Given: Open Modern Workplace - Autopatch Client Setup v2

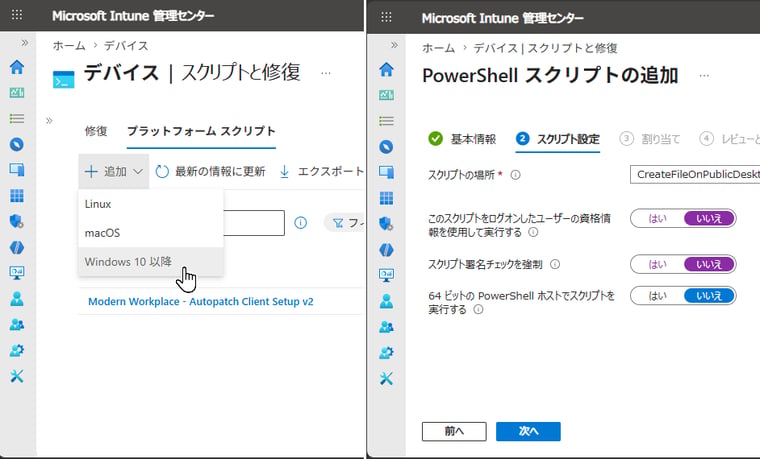Looking at the screenshot, I should (x=201, y=301).
